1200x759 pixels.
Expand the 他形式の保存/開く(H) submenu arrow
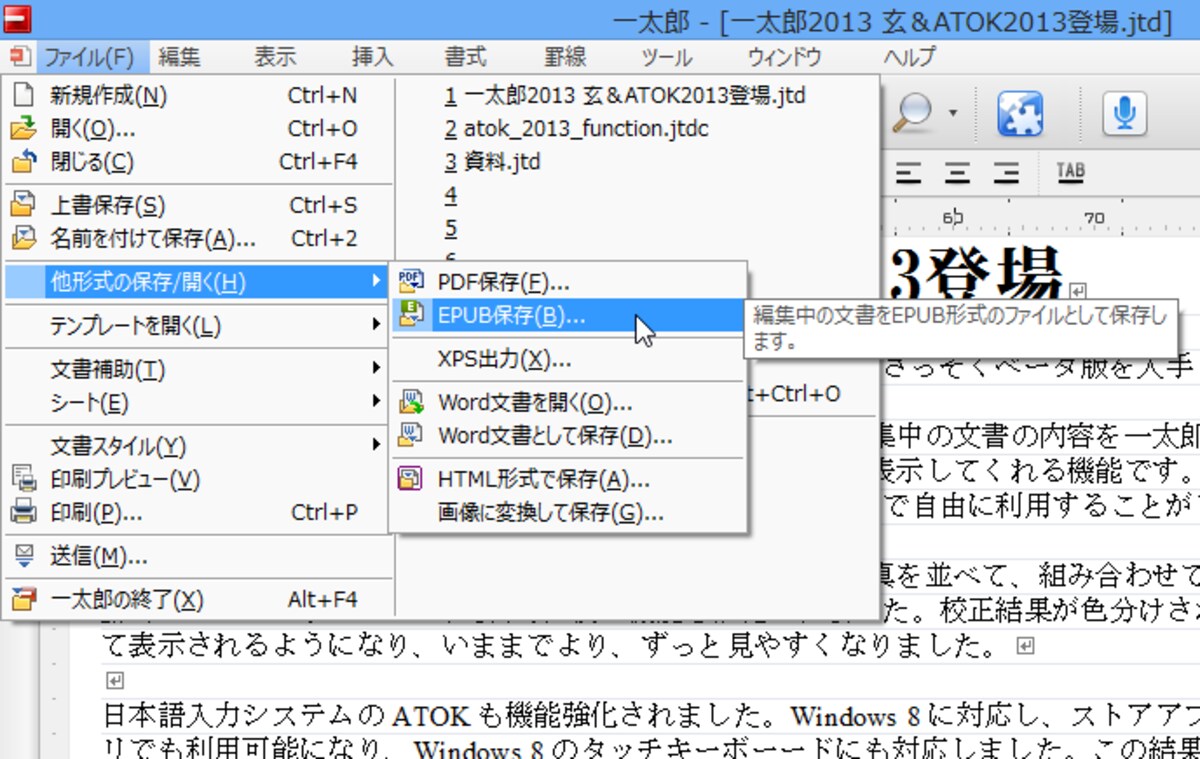(376, 282)
